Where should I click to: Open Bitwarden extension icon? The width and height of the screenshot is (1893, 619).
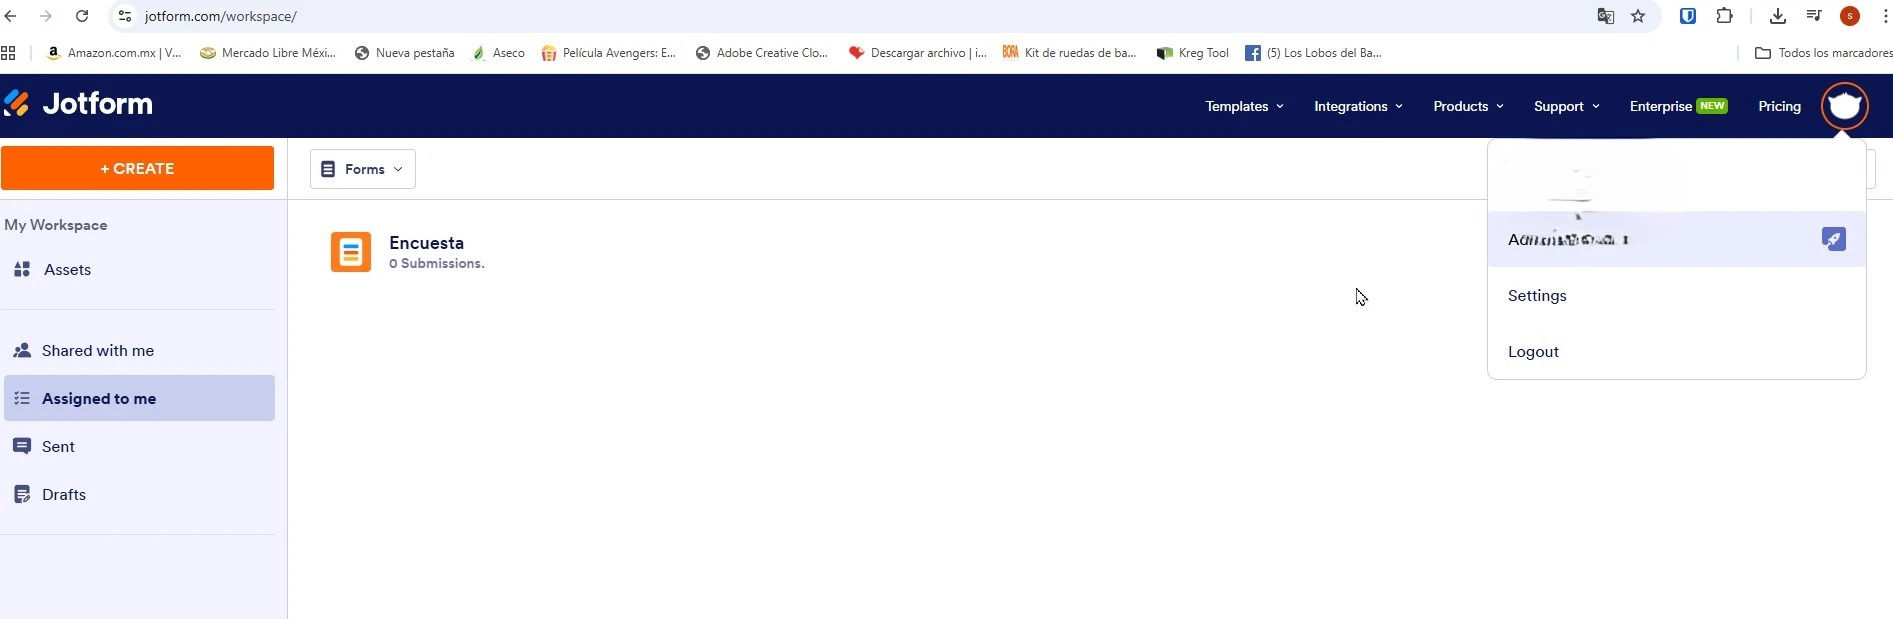tap(1688, 16)
